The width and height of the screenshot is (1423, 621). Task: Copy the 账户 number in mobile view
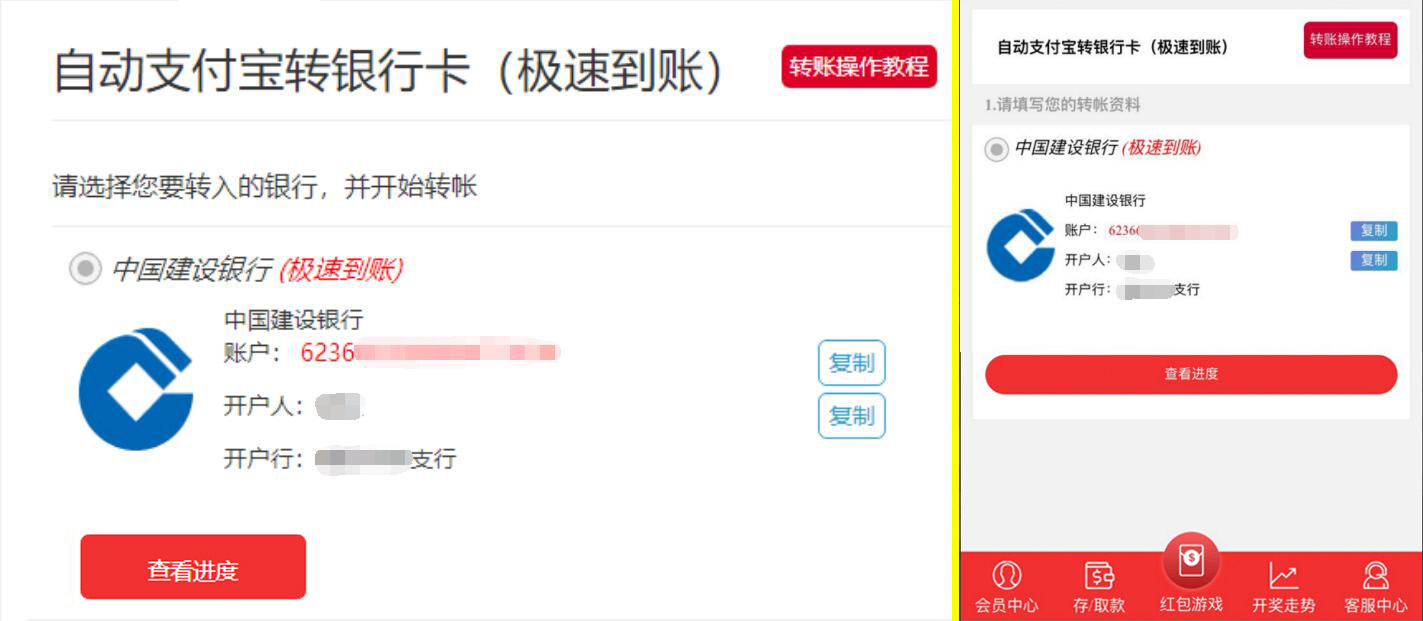[1373, 231]
